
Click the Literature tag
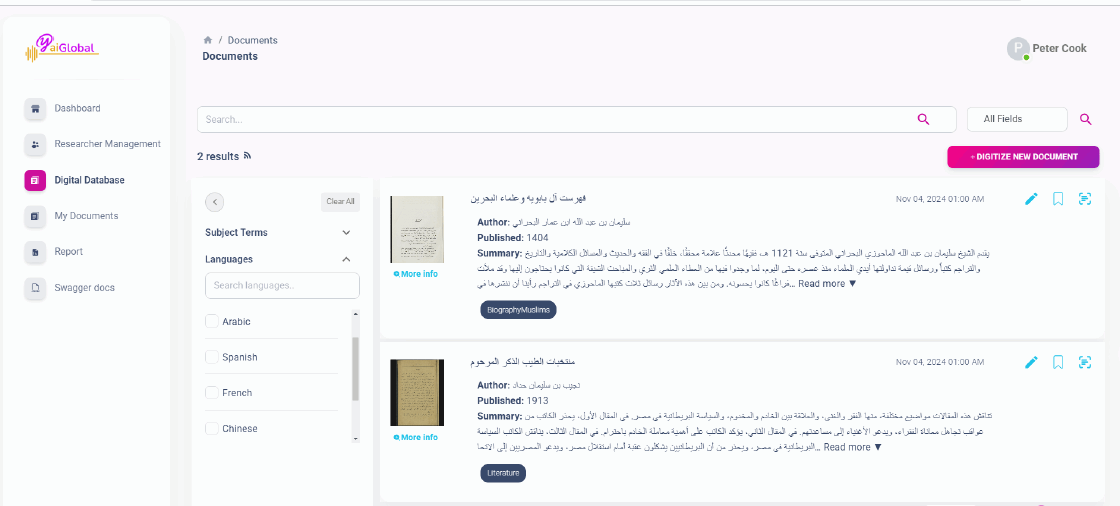[x=503, y=473]
